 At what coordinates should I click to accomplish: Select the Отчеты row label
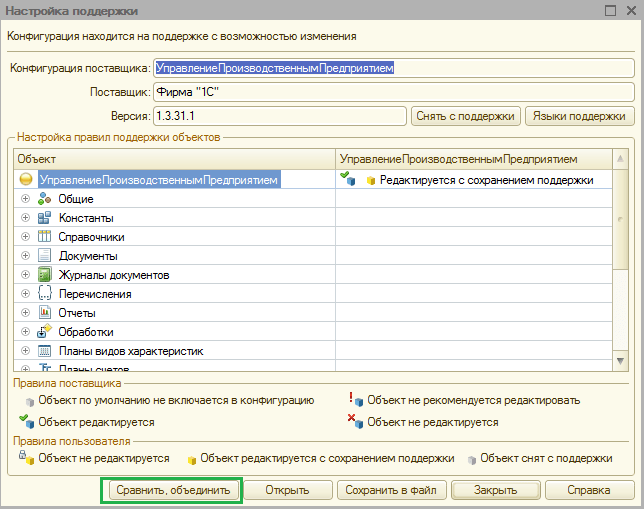point(77,313)
